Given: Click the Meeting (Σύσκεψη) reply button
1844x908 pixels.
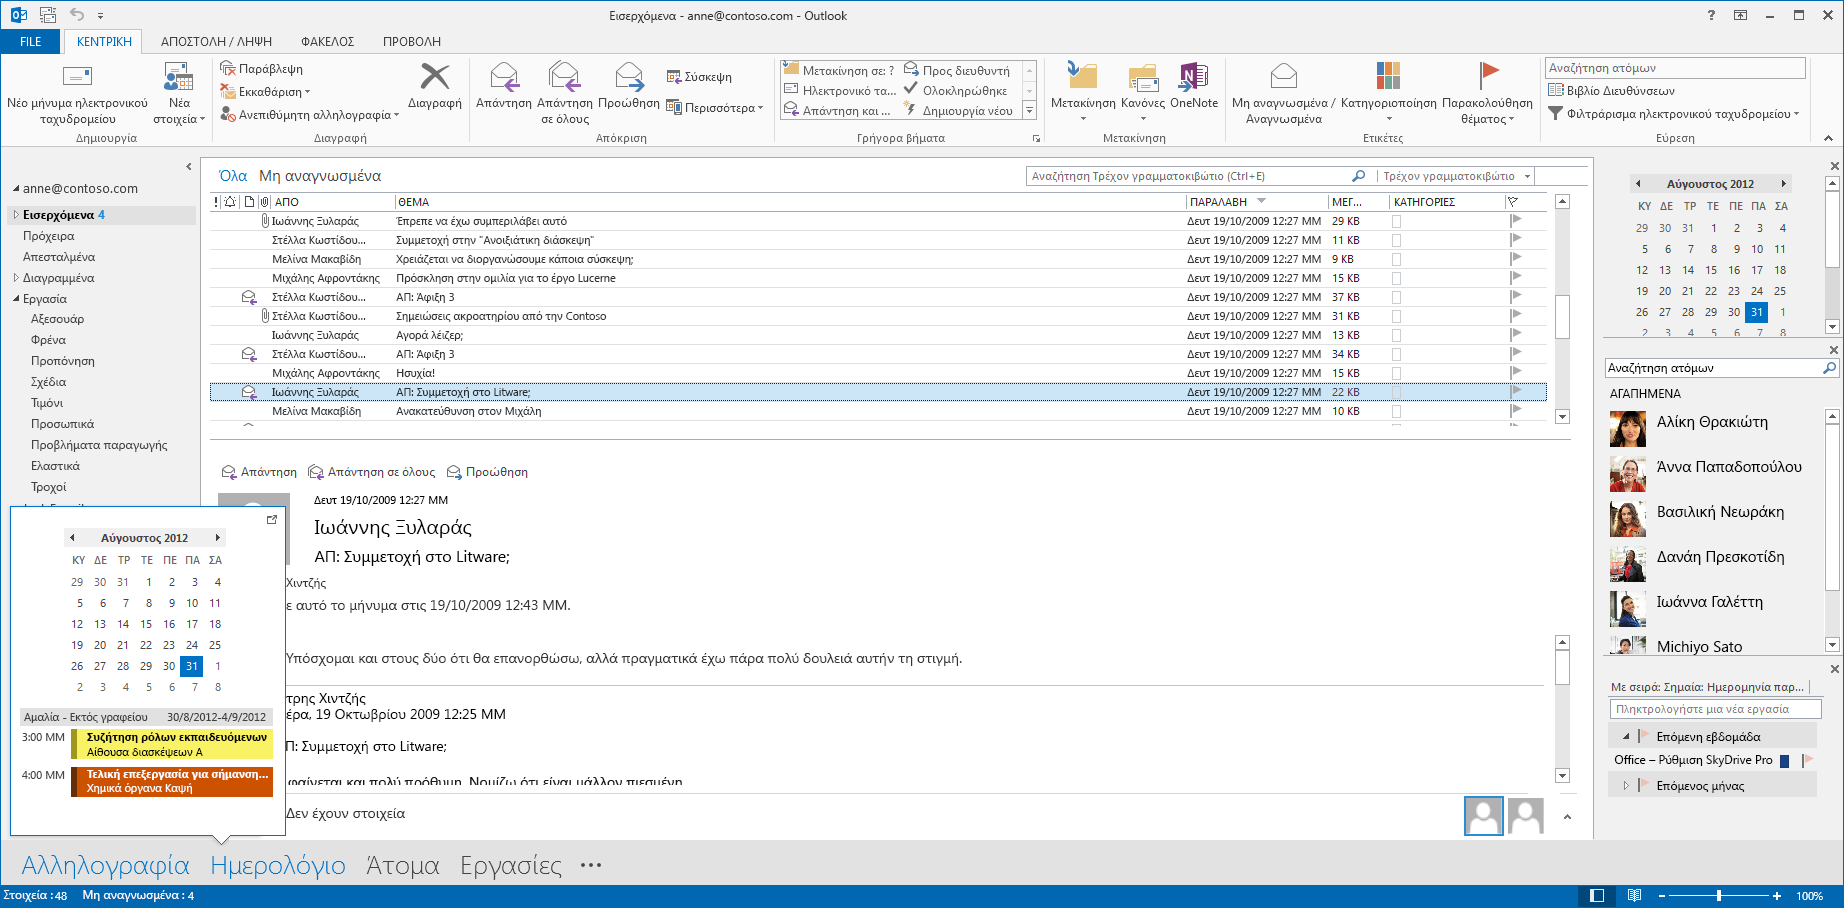Looking at the screenshot, I should pos(699,77).
